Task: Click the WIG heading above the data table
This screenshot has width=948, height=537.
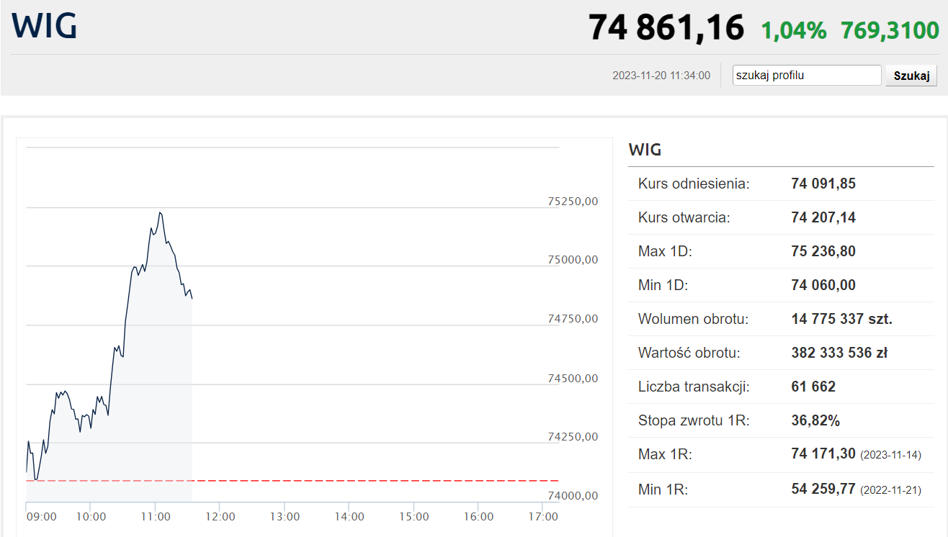Action: 644,149
